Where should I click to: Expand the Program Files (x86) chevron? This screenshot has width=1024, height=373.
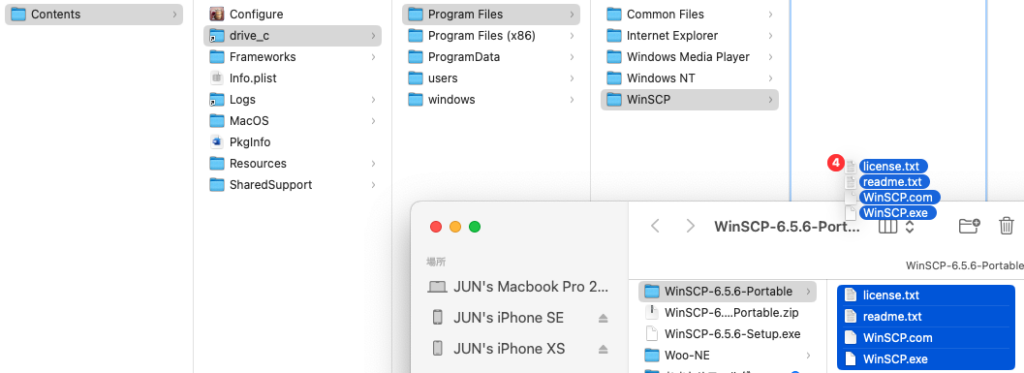click(x=571, y=36)
